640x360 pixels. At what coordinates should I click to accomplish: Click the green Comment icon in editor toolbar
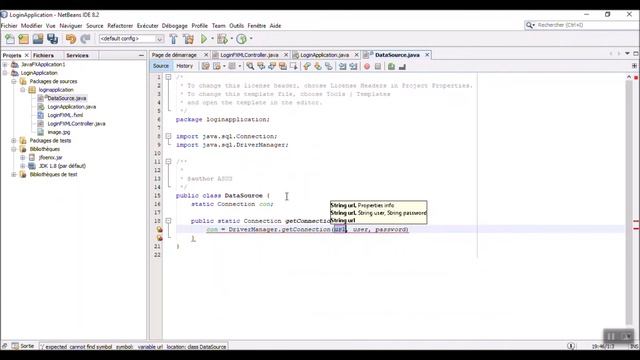[x=391, y=66]
